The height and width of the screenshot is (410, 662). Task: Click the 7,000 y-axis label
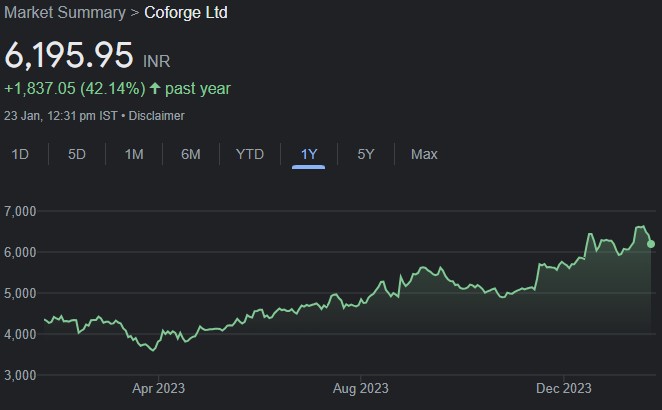coord(20,211)
